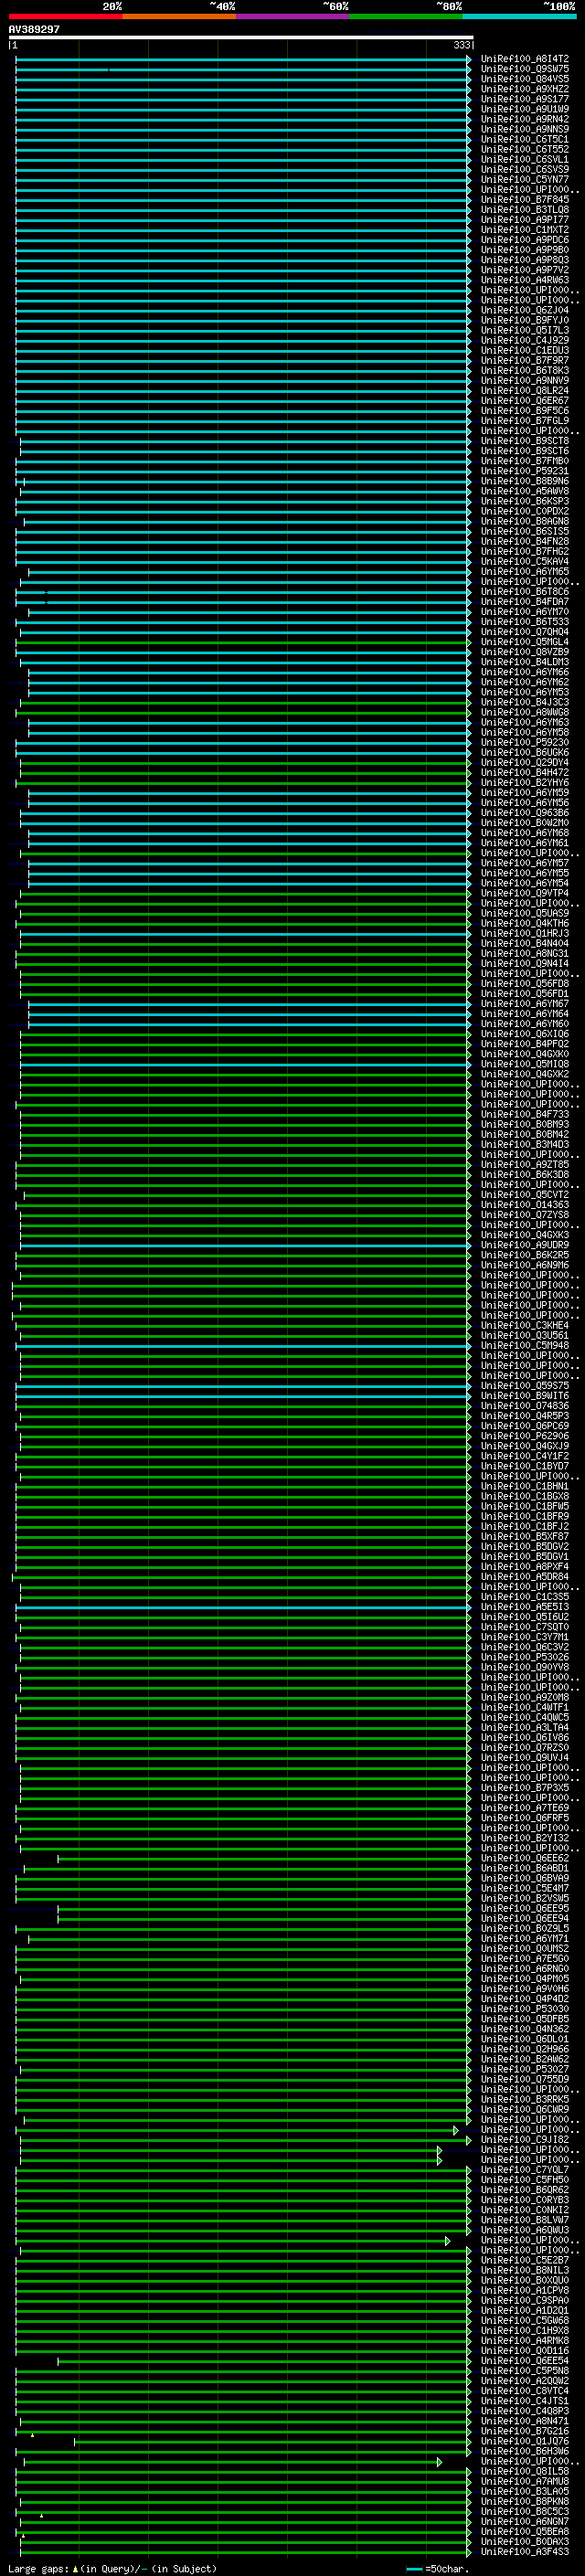Select the UniRef100_C6SVL1 entry
The height and width of the screenshot is (2576, 585).
tap(525, 159)
